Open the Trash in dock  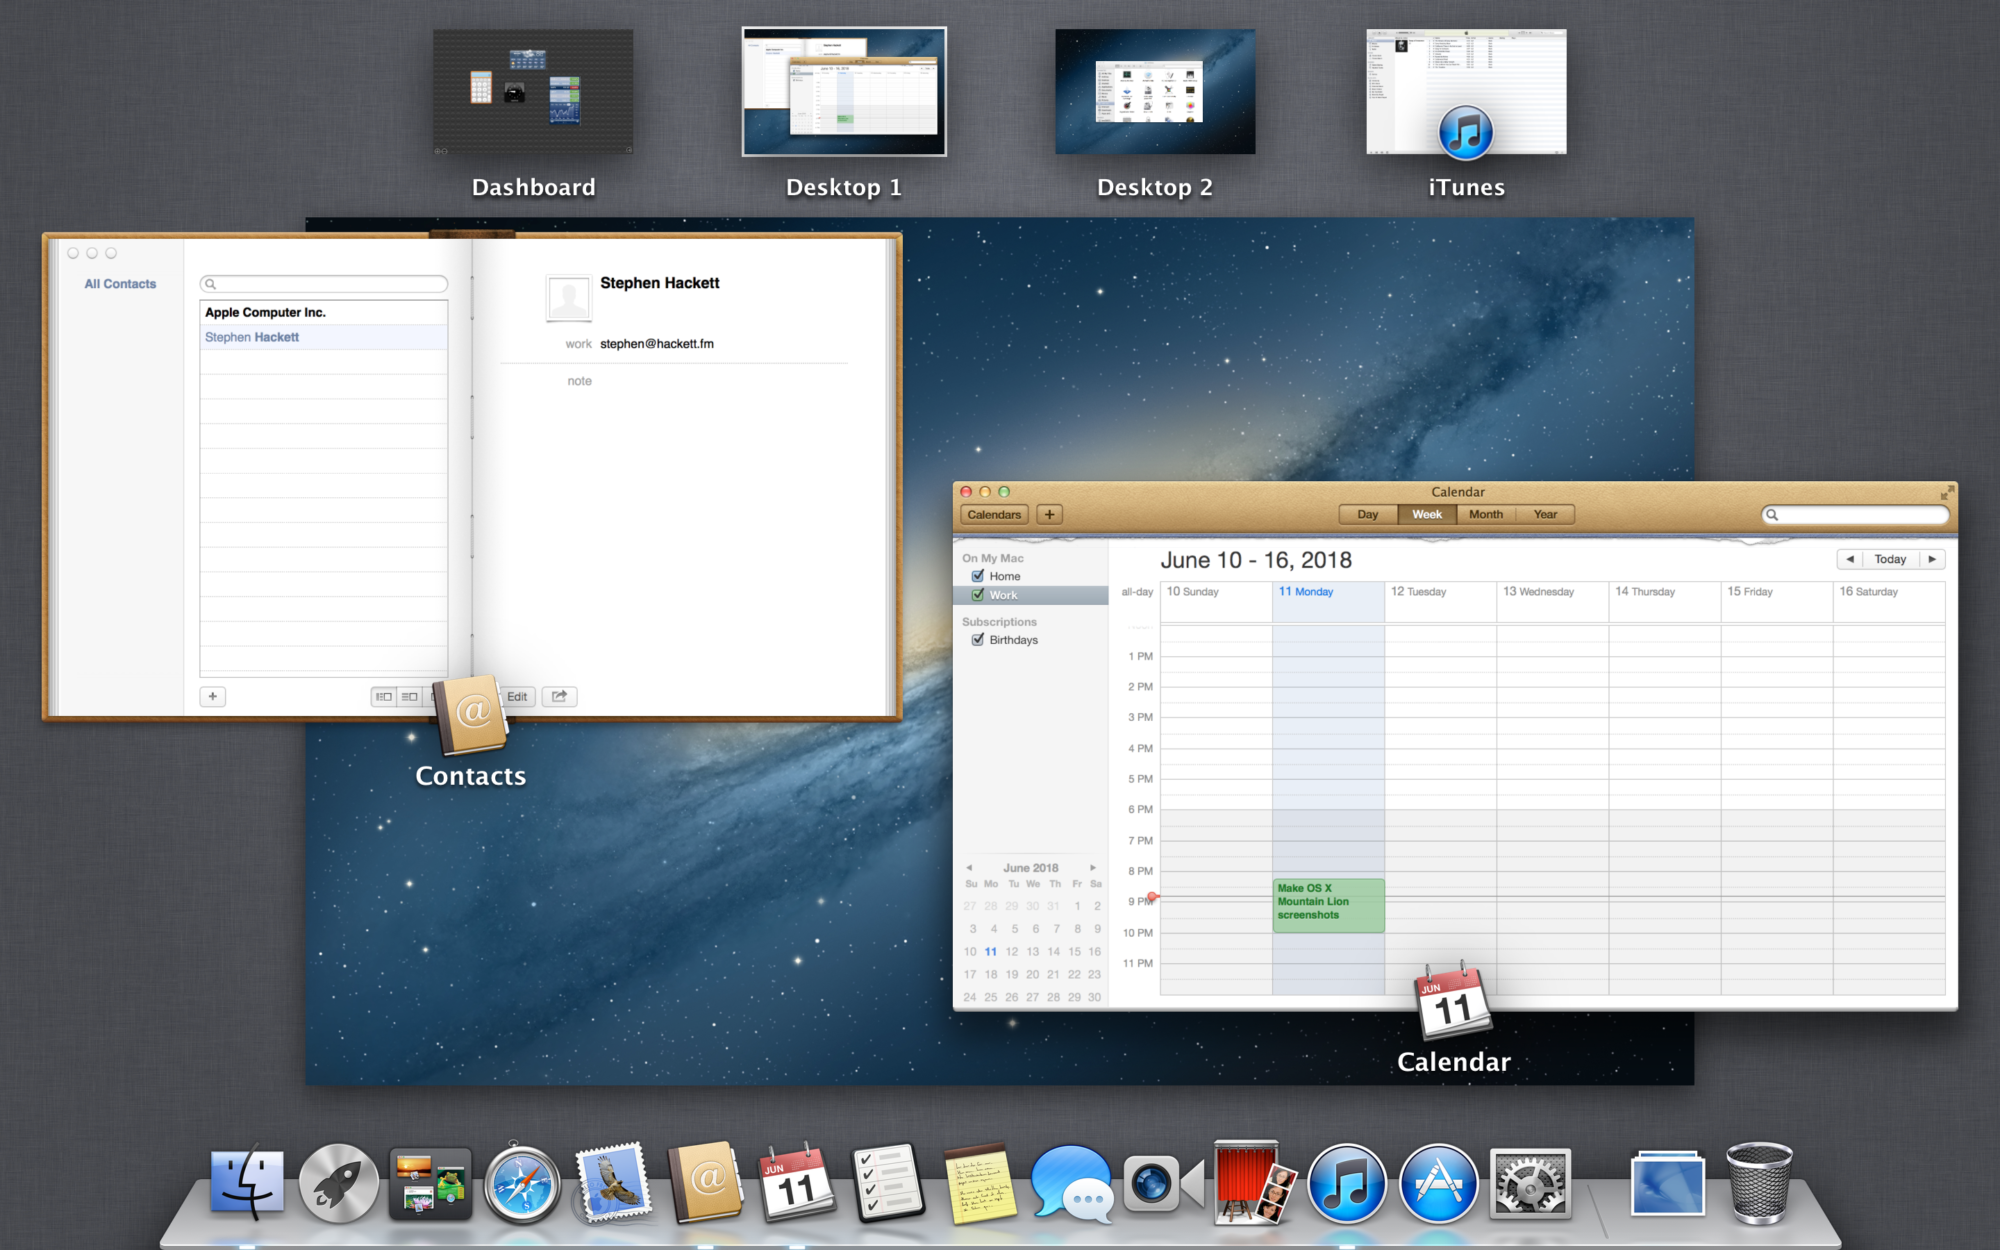coord(1759,1184)
